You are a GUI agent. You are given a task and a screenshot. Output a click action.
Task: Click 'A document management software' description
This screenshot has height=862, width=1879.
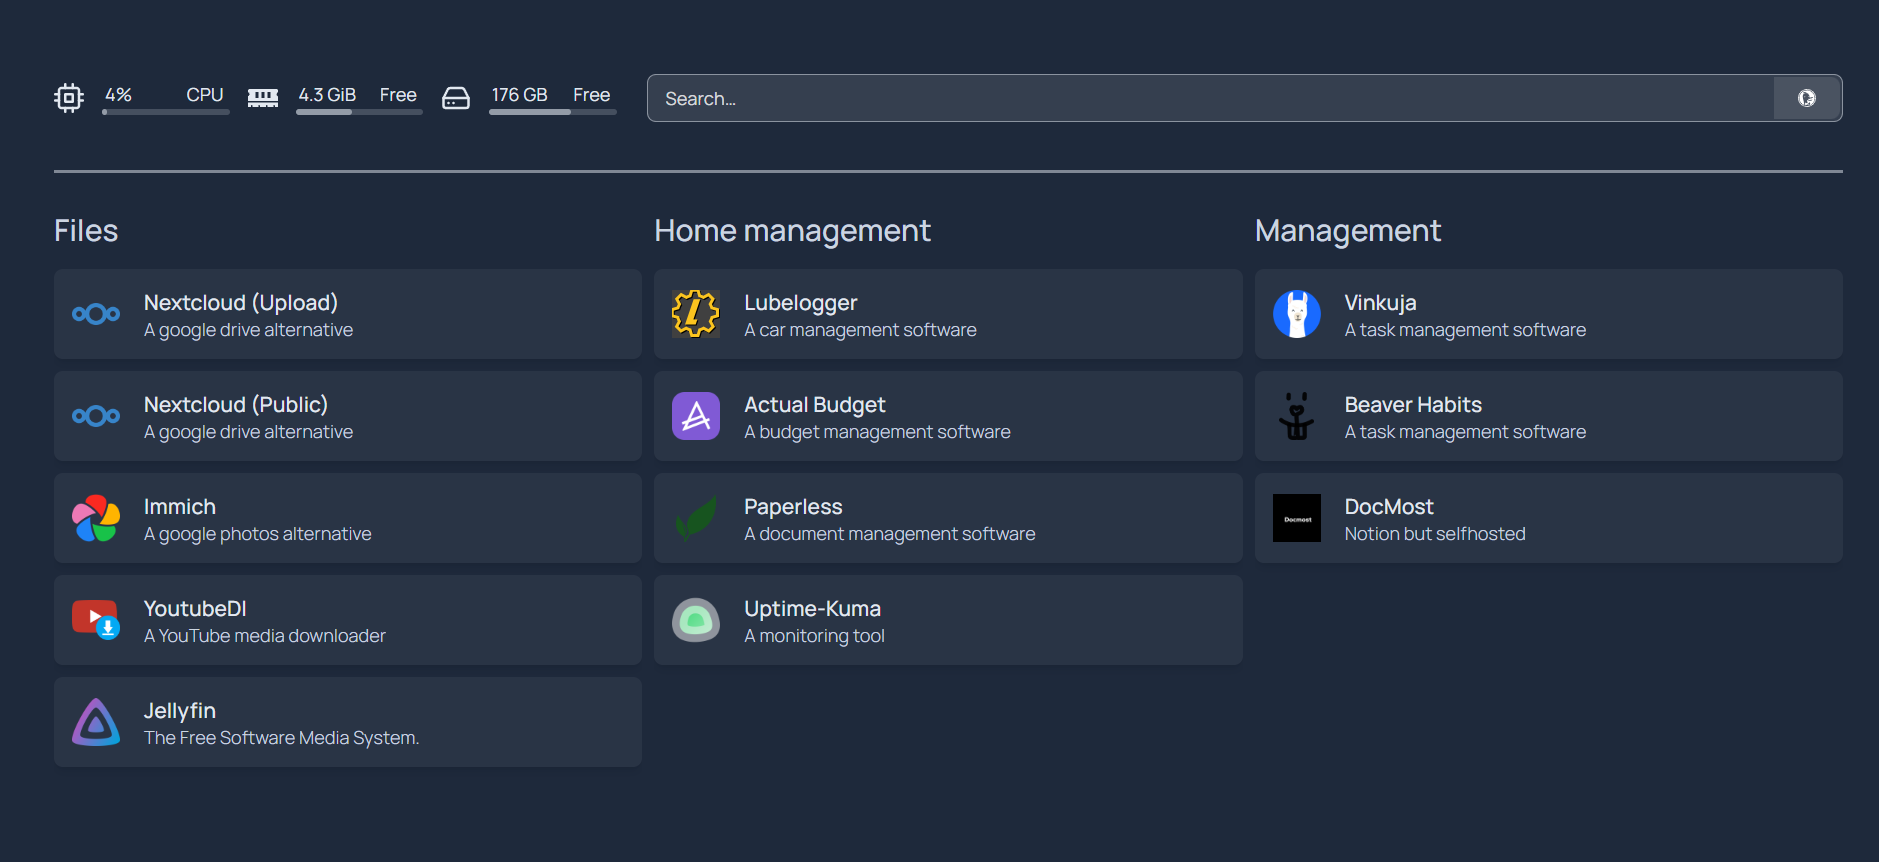(890, 534)
